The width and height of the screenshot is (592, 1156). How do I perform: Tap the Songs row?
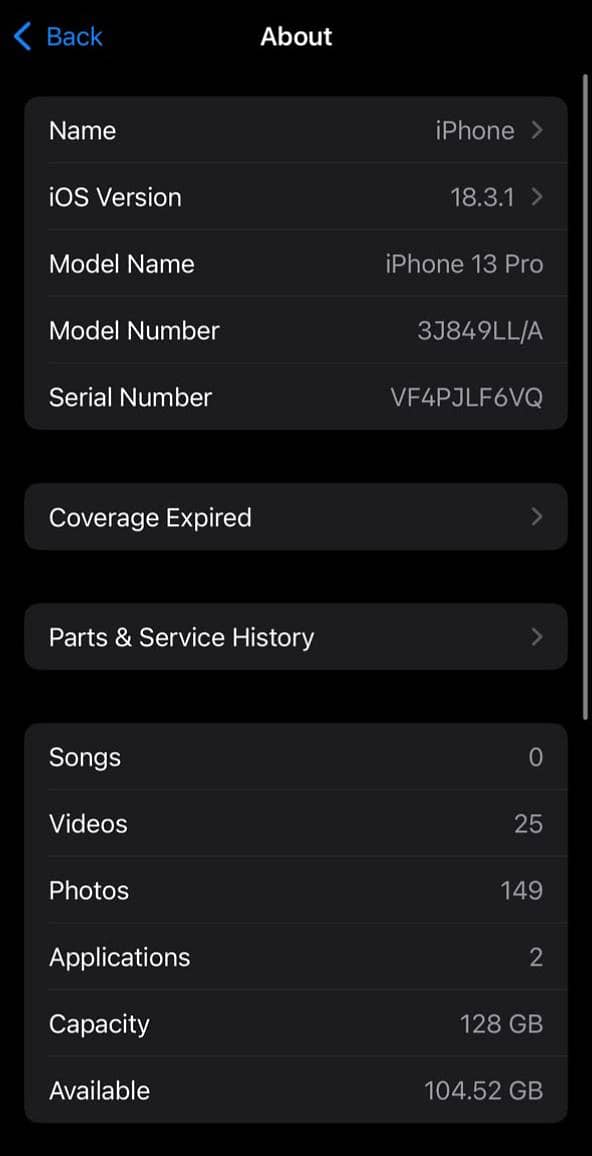click(x=296, y=757)
